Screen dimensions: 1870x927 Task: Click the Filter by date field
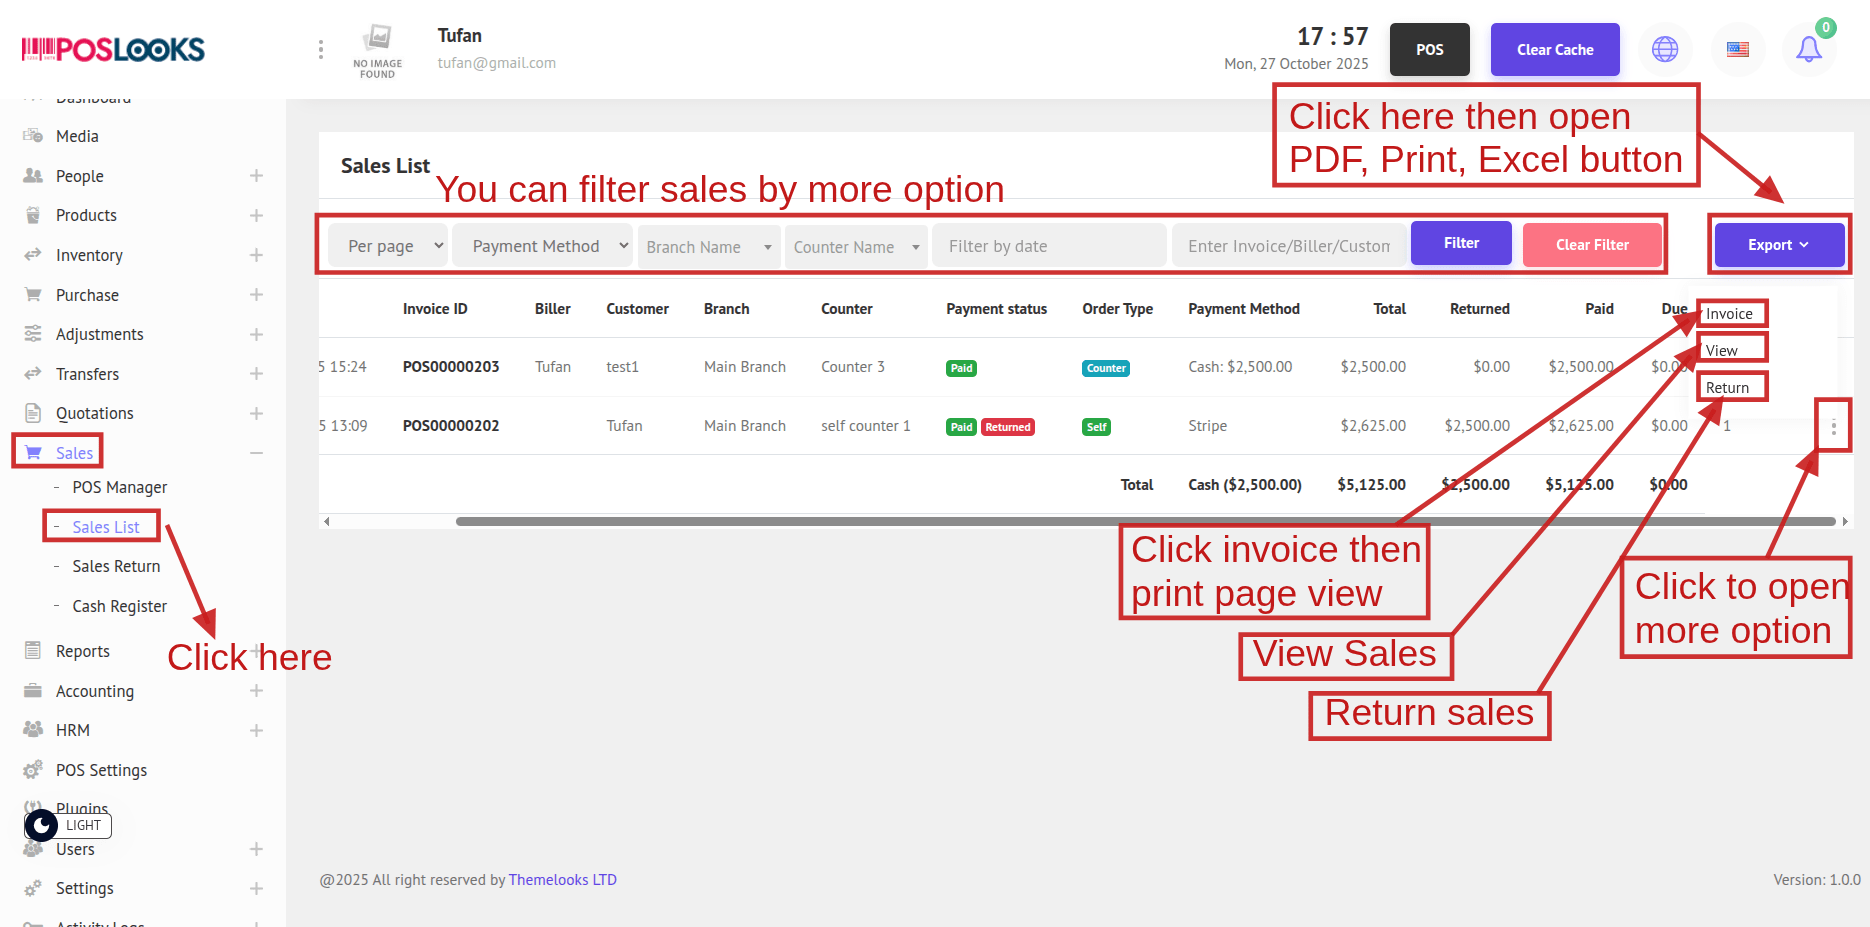tap(1048, 246)
